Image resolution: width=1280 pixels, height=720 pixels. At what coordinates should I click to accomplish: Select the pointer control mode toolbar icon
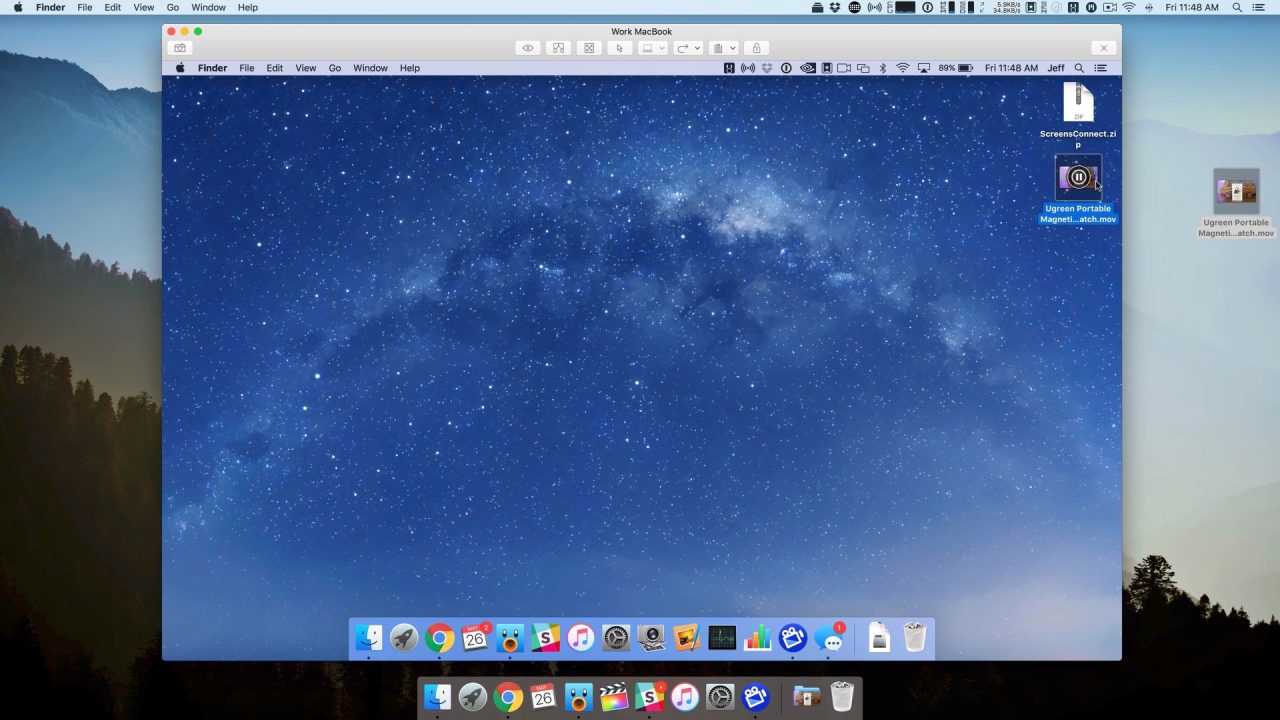click(x=619, y=48)
